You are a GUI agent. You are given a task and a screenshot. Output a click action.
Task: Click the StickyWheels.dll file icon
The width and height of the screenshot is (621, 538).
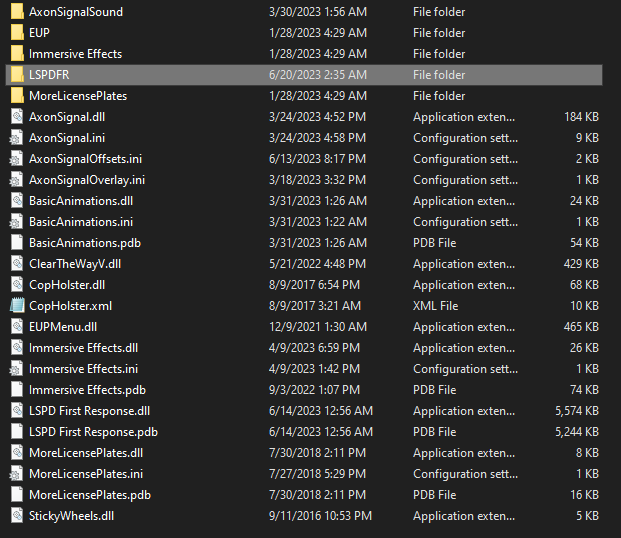click(17, 516)
